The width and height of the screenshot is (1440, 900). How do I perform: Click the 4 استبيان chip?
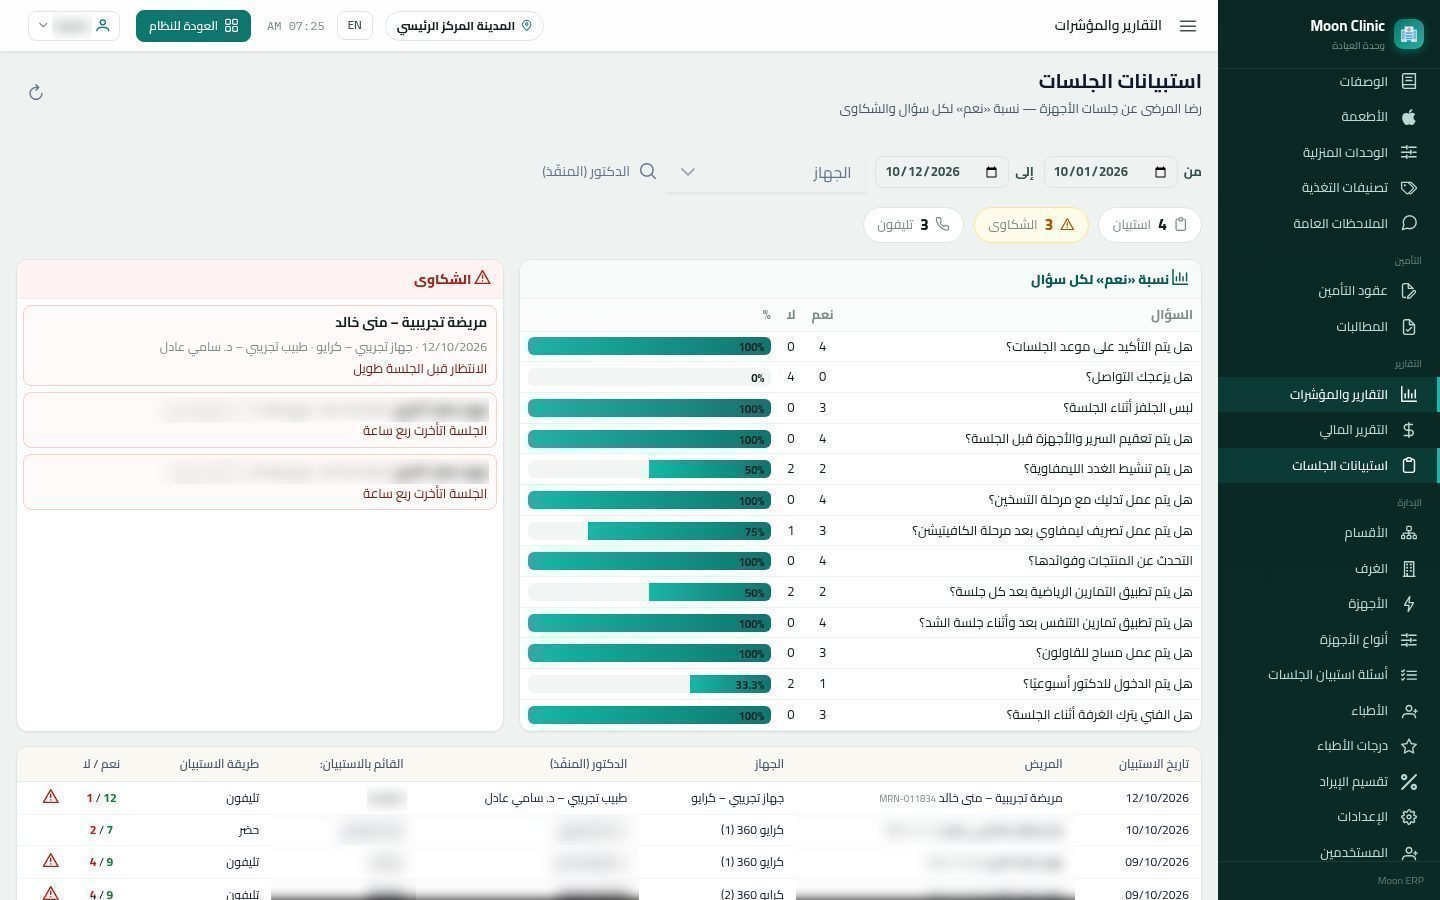tap(1150, 225)
